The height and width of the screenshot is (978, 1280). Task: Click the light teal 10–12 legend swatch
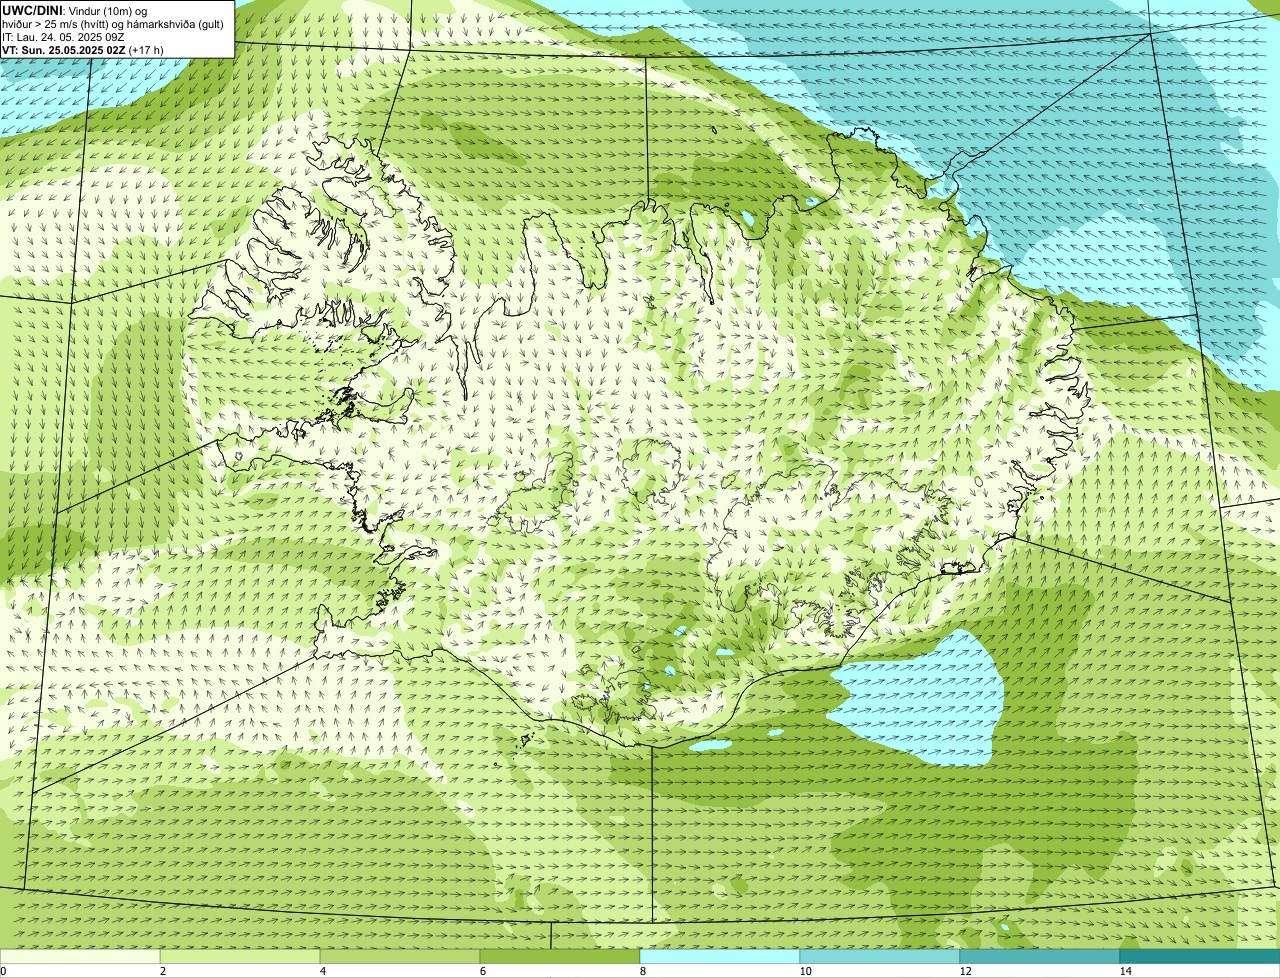(880, 957)
